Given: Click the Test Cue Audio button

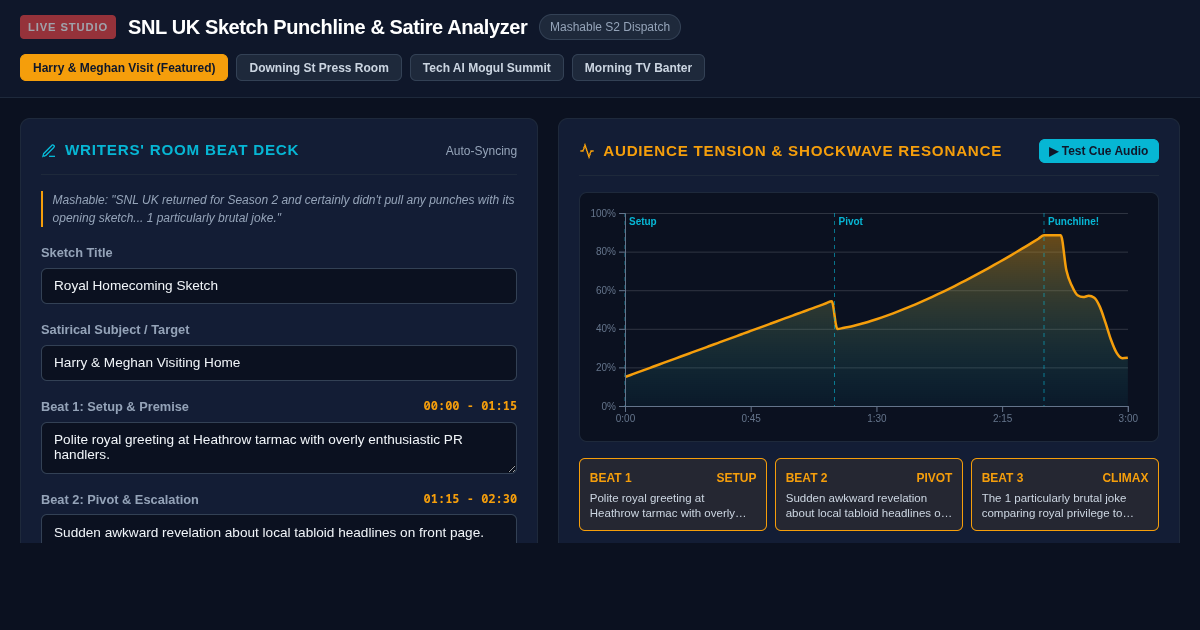Looking at the screenshot, I should click(x=1099, y=151).
